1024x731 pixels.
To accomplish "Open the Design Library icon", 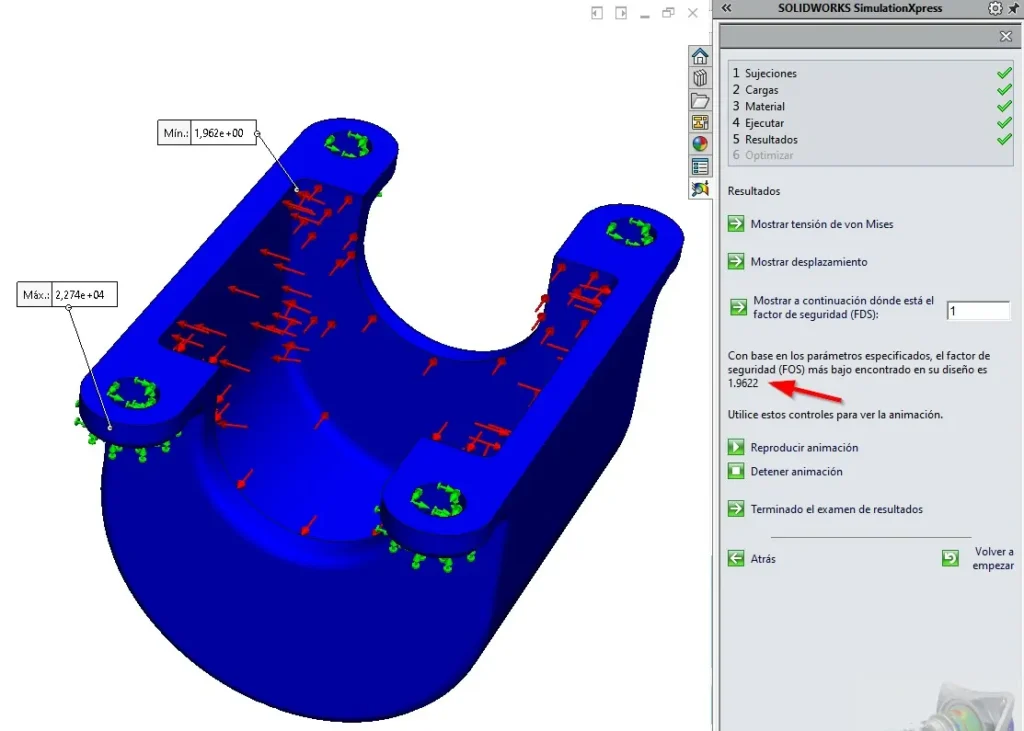I will (699, 78).
